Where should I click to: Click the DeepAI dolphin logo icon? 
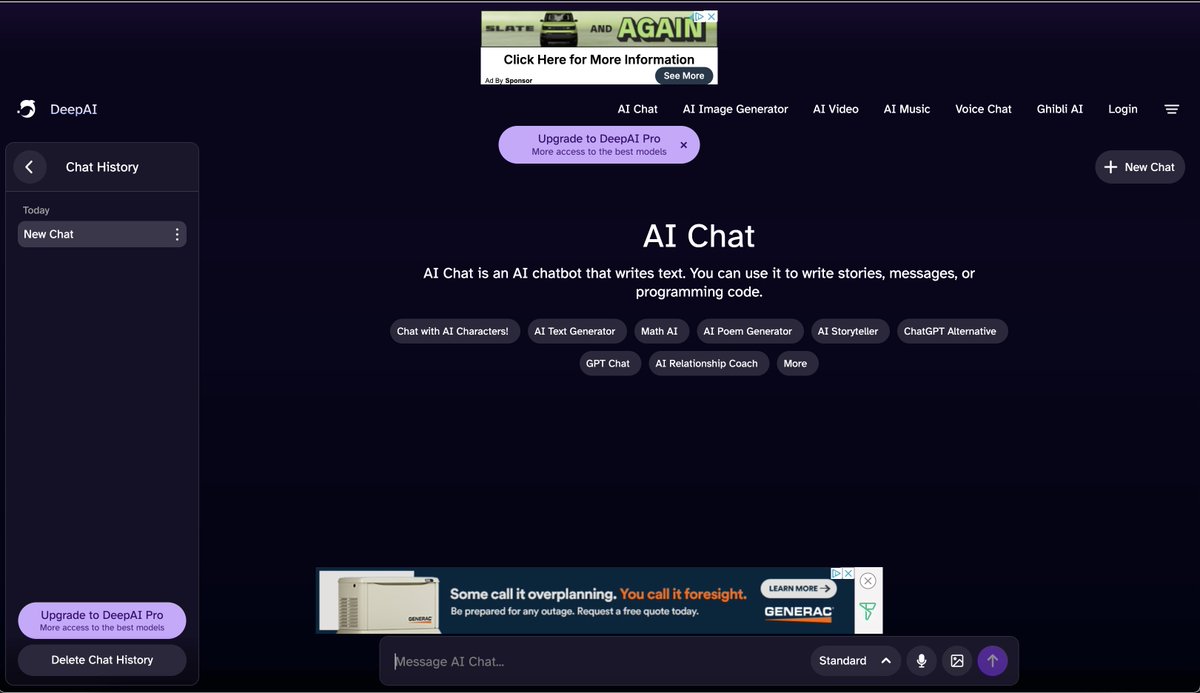(x=27, y=109)
